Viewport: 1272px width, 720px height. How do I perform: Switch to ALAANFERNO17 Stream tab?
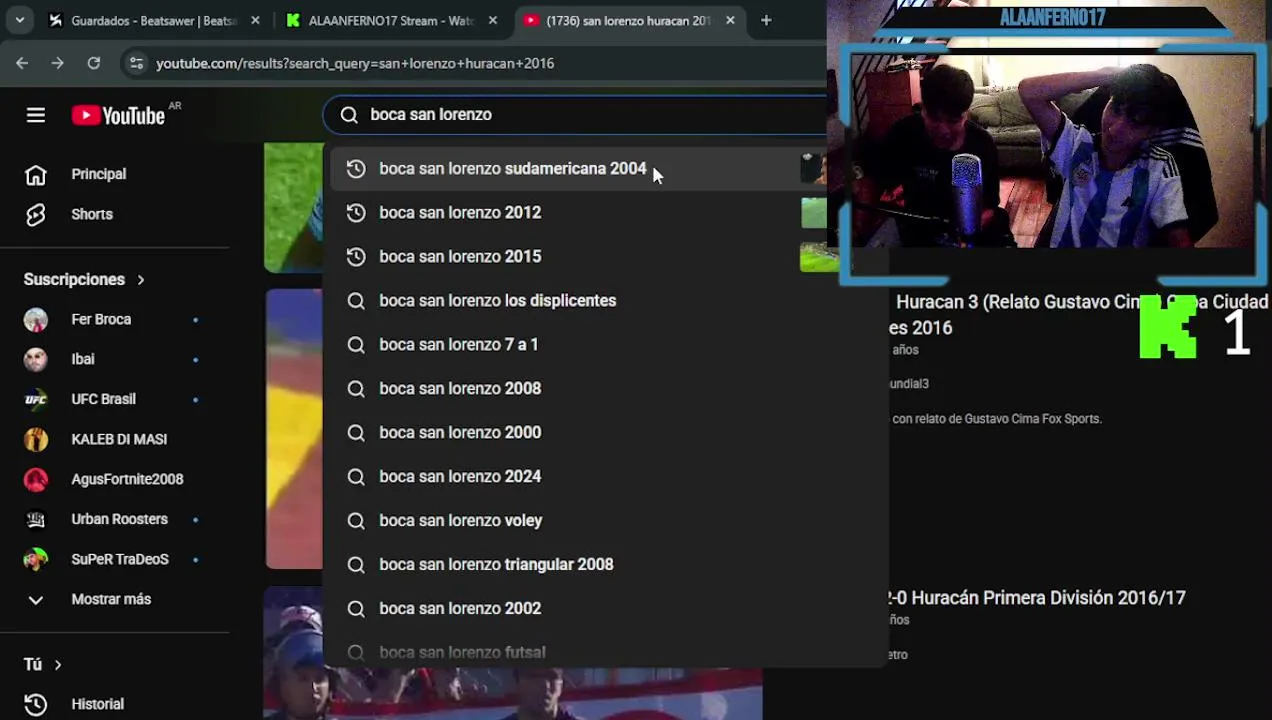(392, 20)
